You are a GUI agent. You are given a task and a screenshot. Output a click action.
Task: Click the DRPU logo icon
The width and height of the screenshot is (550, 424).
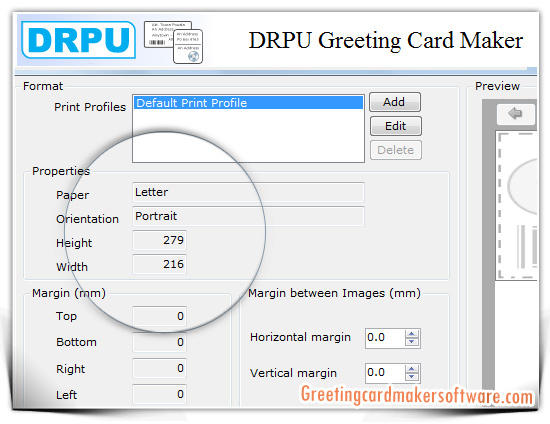click(78, 40)
